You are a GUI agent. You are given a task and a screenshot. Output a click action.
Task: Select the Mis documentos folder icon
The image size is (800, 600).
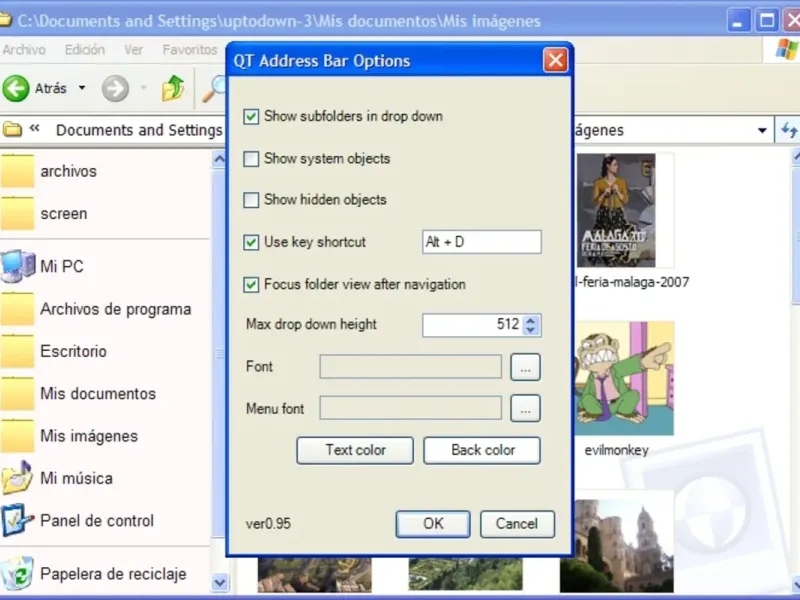[x=18, y=393]
